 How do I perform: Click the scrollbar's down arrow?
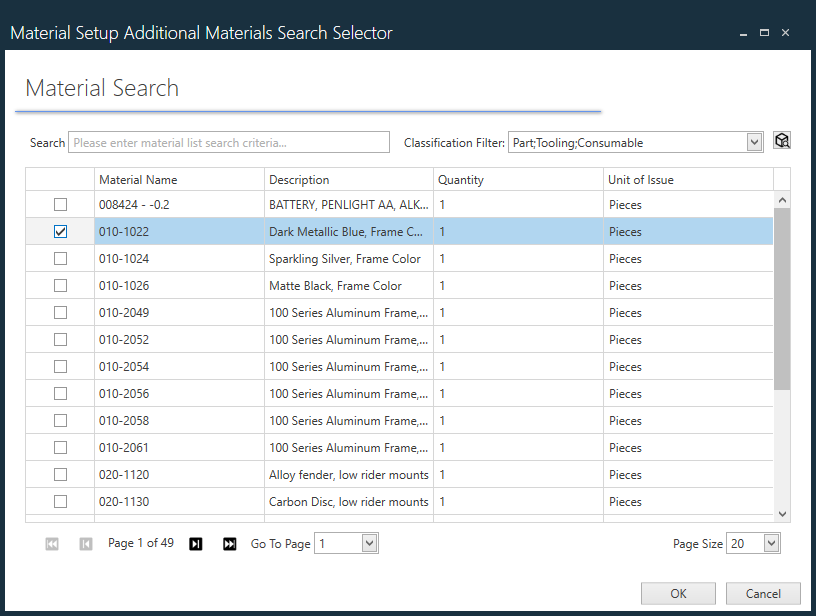pos(782,513)
